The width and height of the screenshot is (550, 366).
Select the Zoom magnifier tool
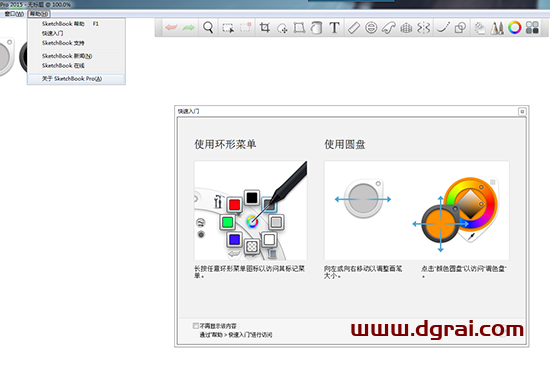point(208,27)
